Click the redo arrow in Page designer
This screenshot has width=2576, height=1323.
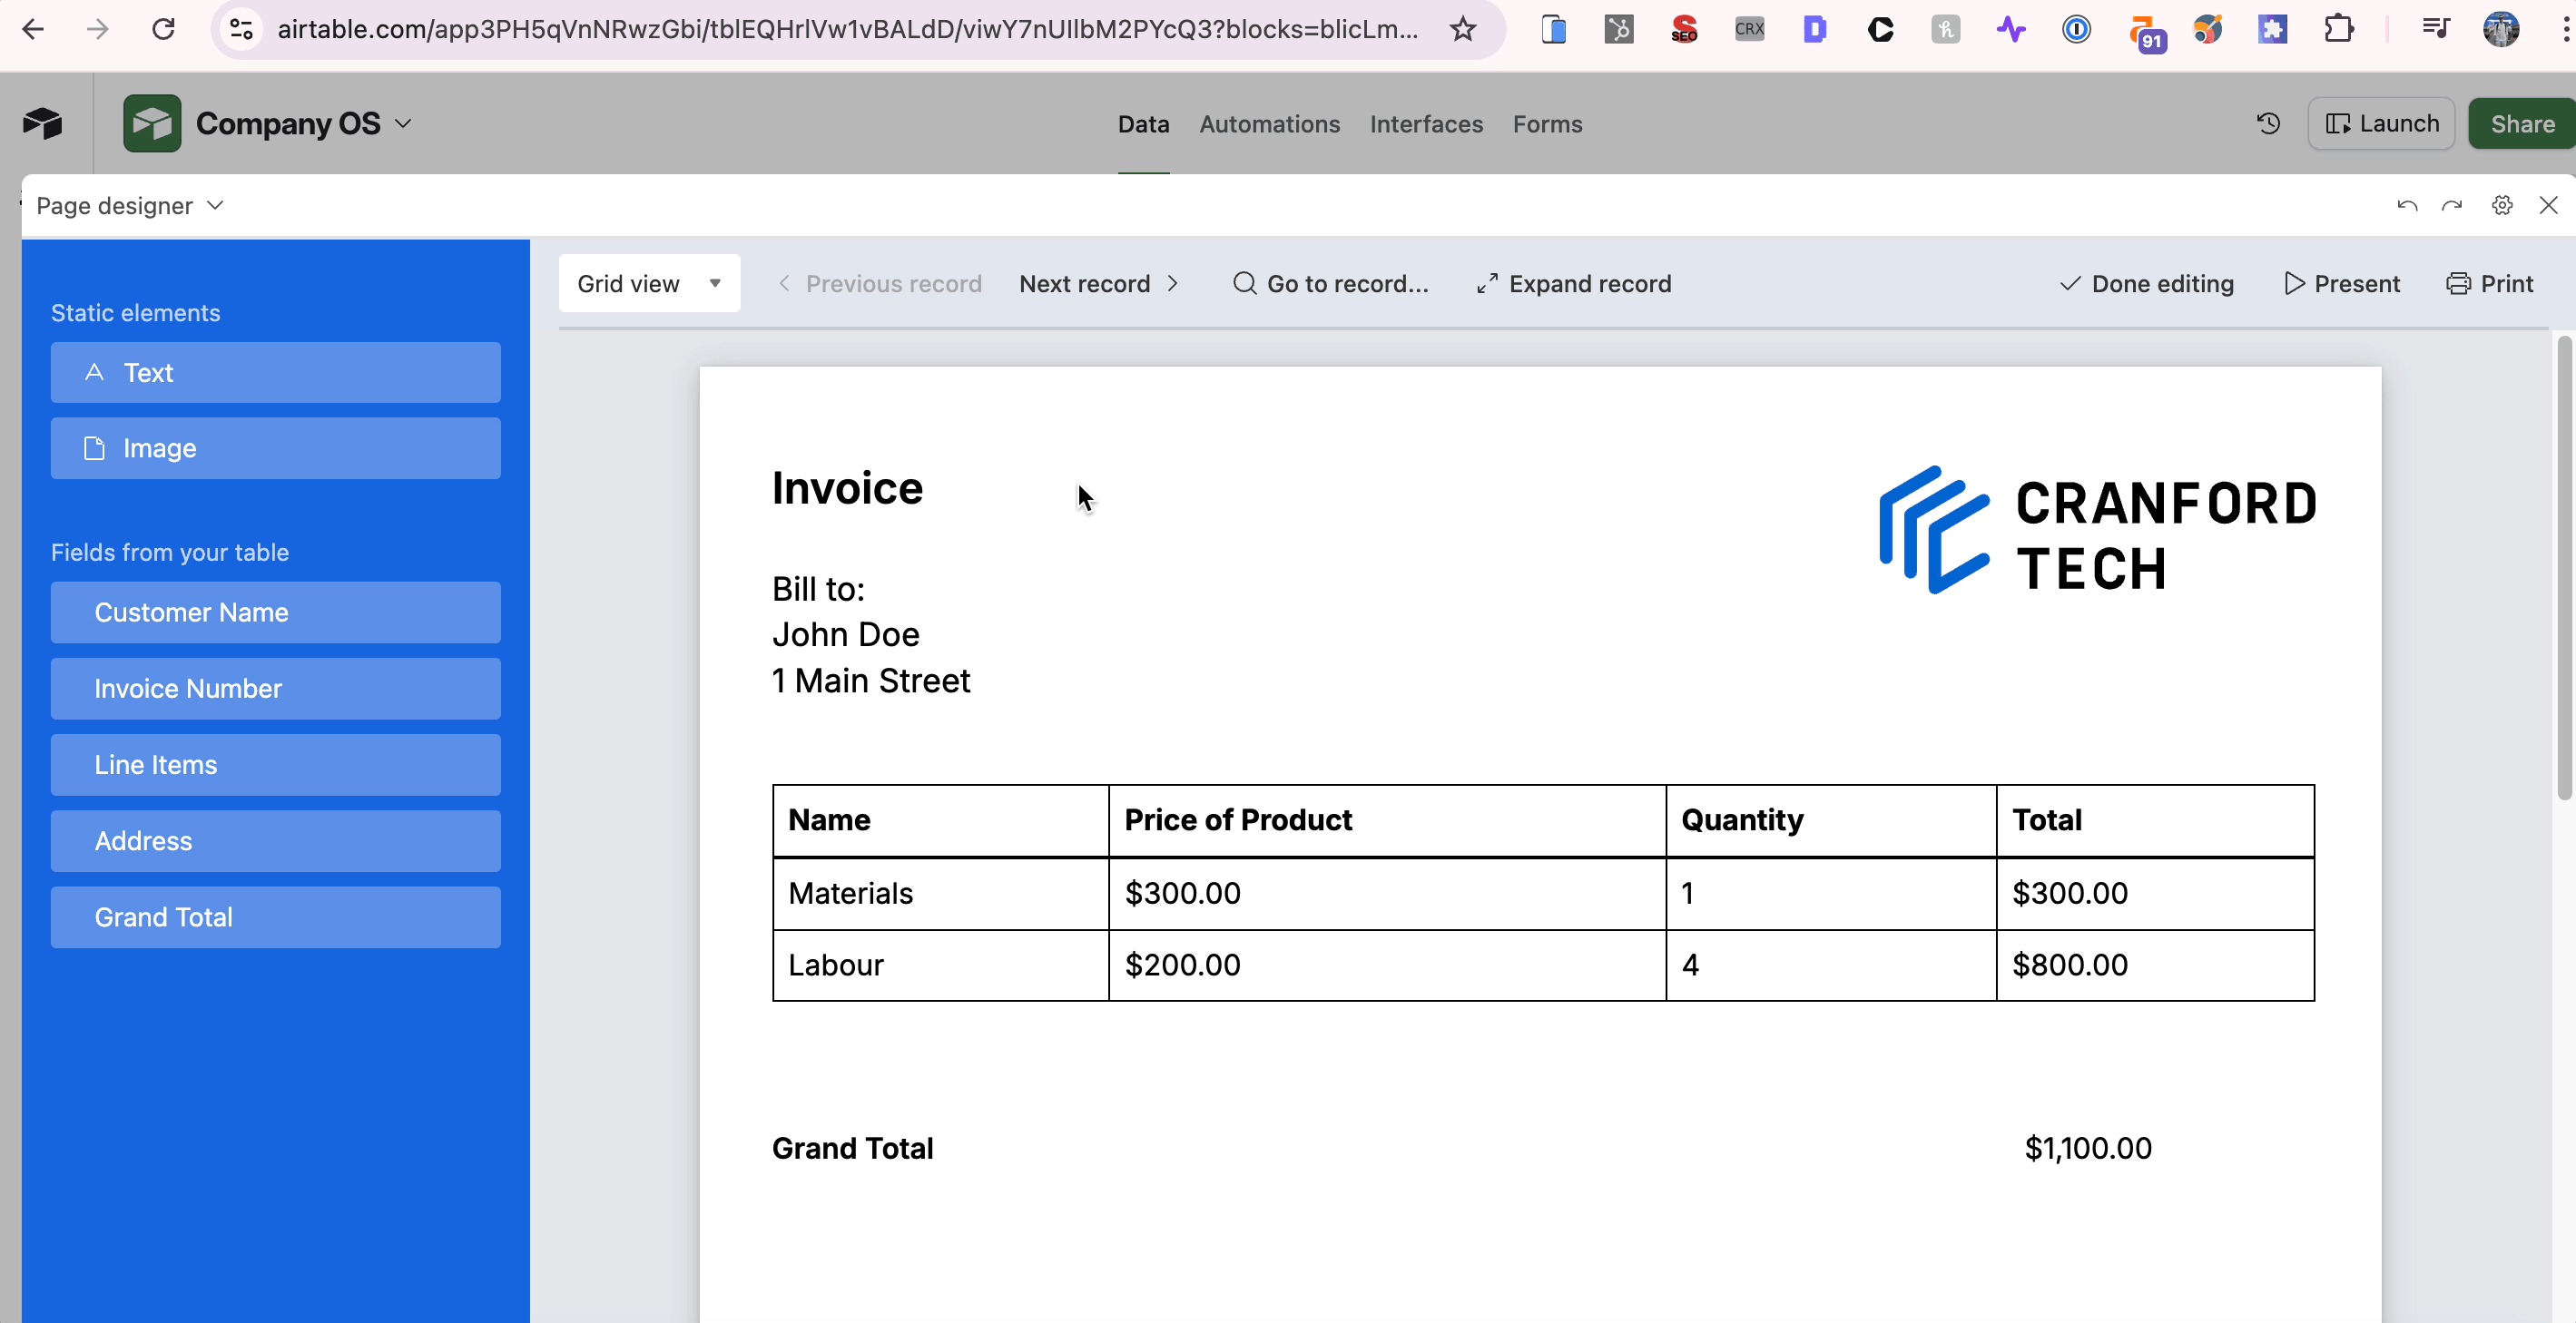pyautogui.click(x=2451, y=206)
